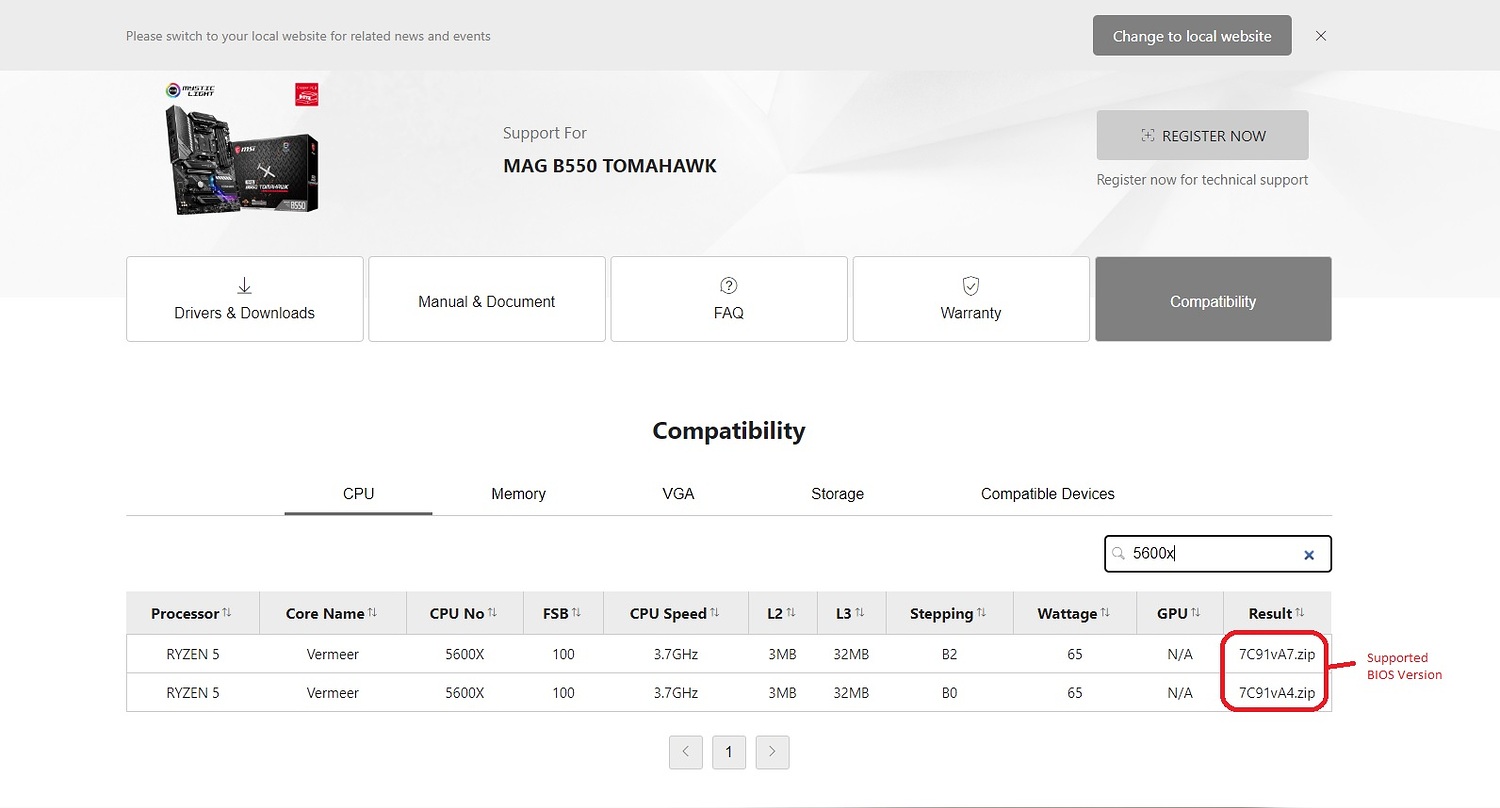This screenshot has height=808, width=1500.
Task: Switch to the VGA tab
Action: coord(678,494)
